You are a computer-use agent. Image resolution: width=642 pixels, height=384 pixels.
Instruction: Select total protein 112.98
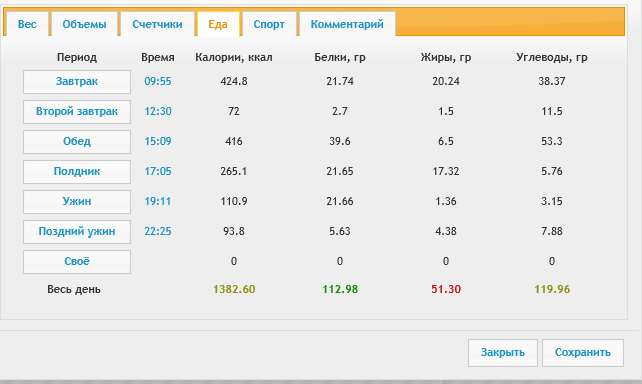(340, 289)
